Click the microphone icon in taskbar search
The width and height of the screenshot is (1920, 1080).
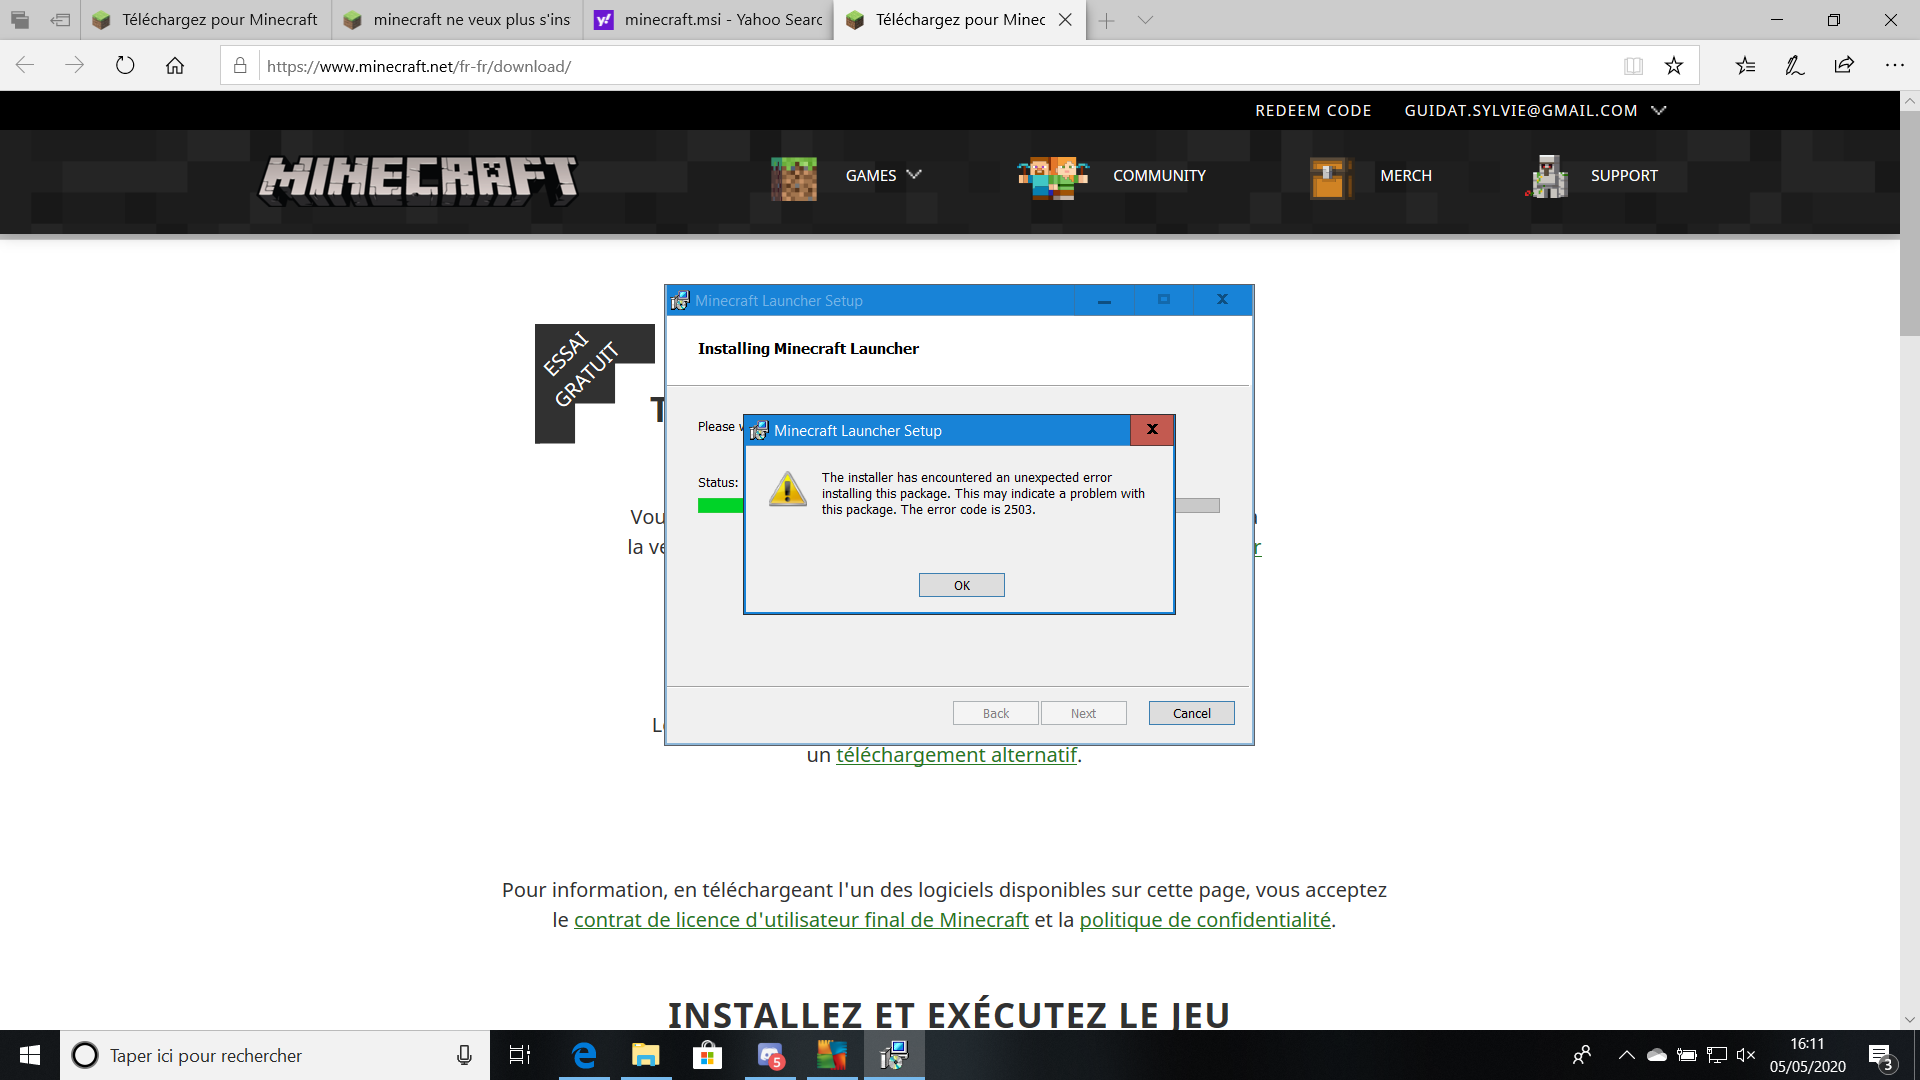coord(464,1055)
